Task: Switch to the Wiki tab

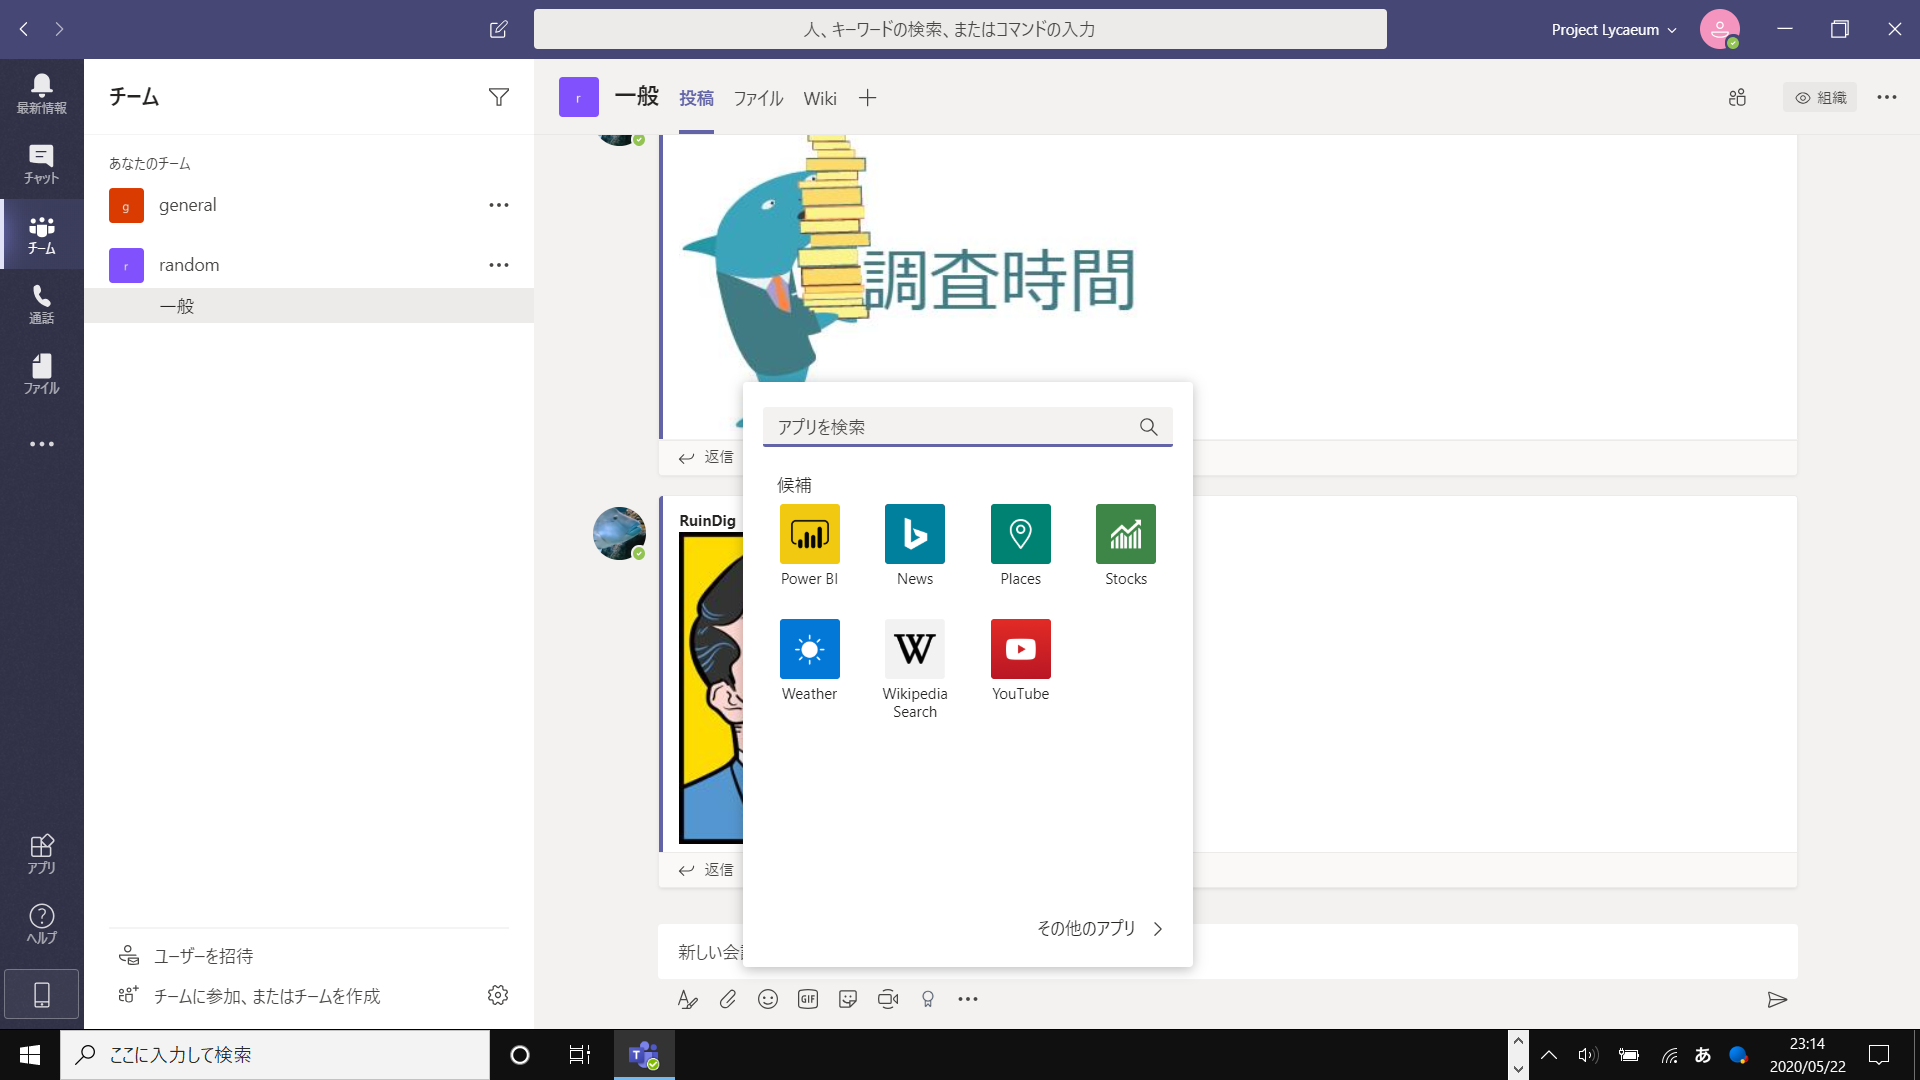Action: point(819,98)
